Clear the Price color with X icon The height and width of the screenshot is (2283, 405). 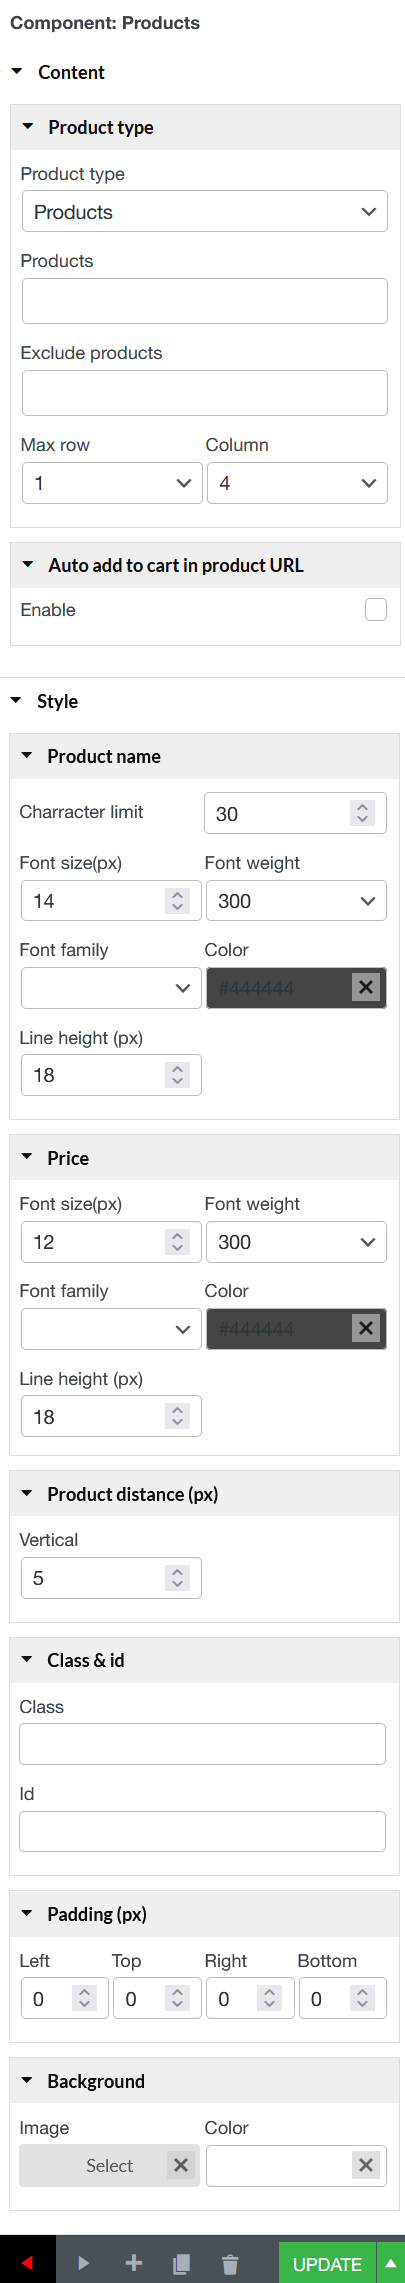[366, 1329]
